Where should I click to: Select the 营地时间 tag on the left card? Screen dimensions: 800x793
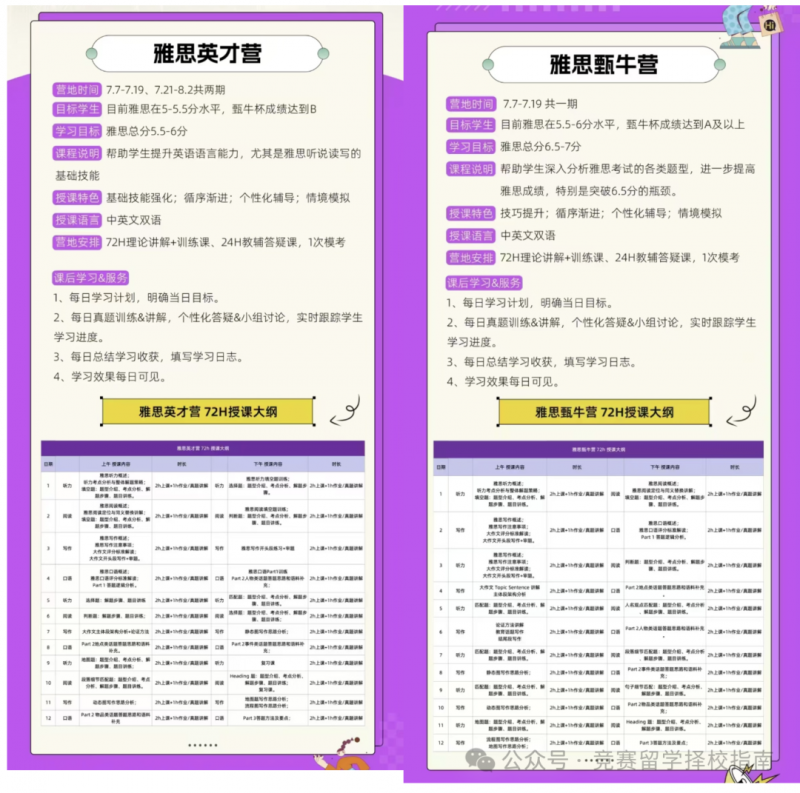(x=77, y=90)
